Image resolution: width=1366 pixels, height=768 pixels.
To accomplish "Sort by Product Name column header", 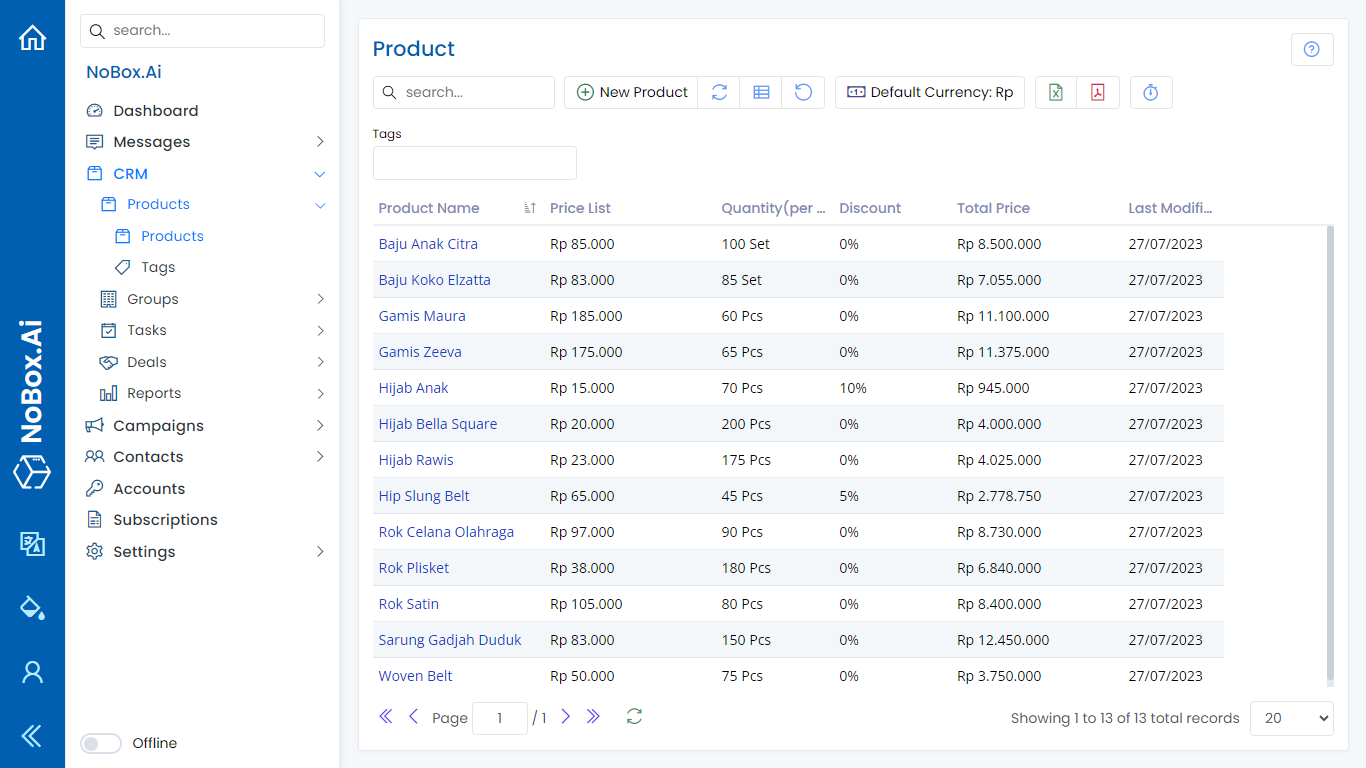I will 429,208.
